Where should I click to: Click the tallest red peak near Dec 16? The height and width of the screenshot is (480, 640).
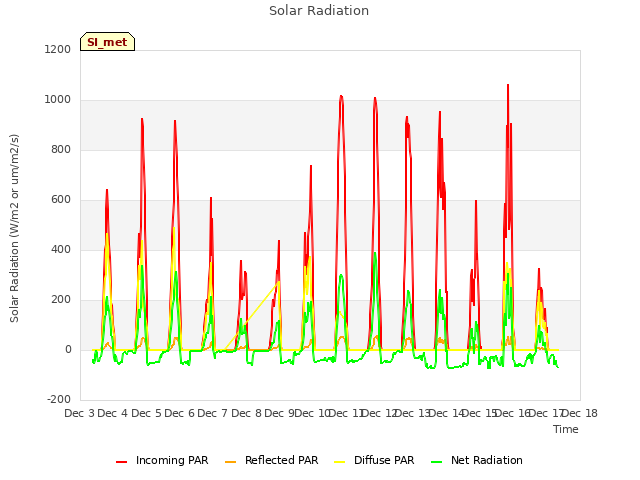tap(508, 86)
